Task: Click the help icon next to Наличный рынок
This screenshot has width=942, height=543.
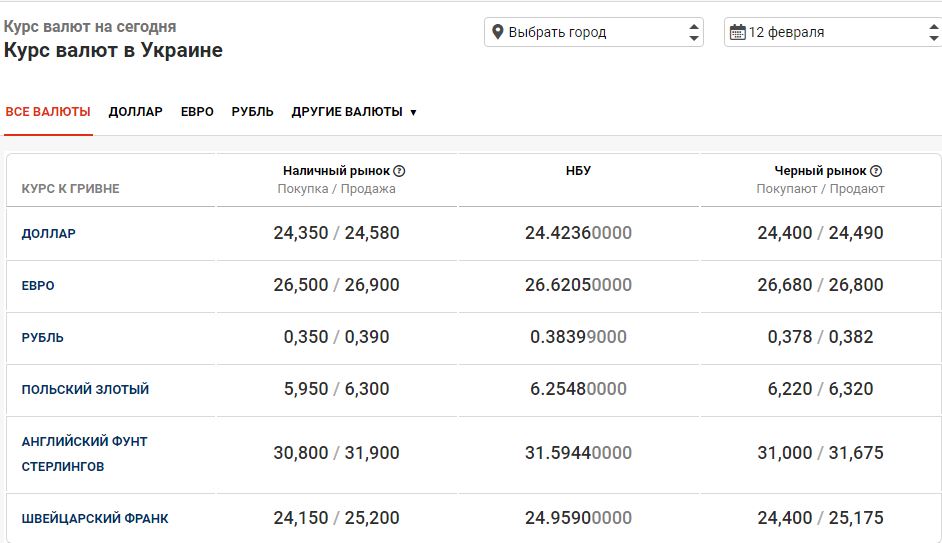Action: coord(399,171)
